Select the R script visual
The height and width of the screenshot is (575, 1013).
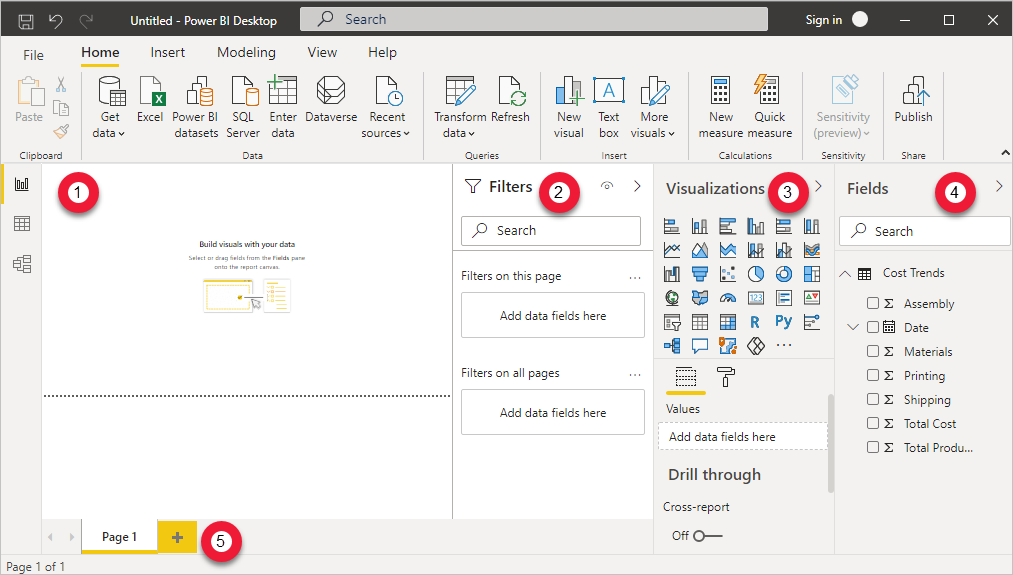[755, 322]
